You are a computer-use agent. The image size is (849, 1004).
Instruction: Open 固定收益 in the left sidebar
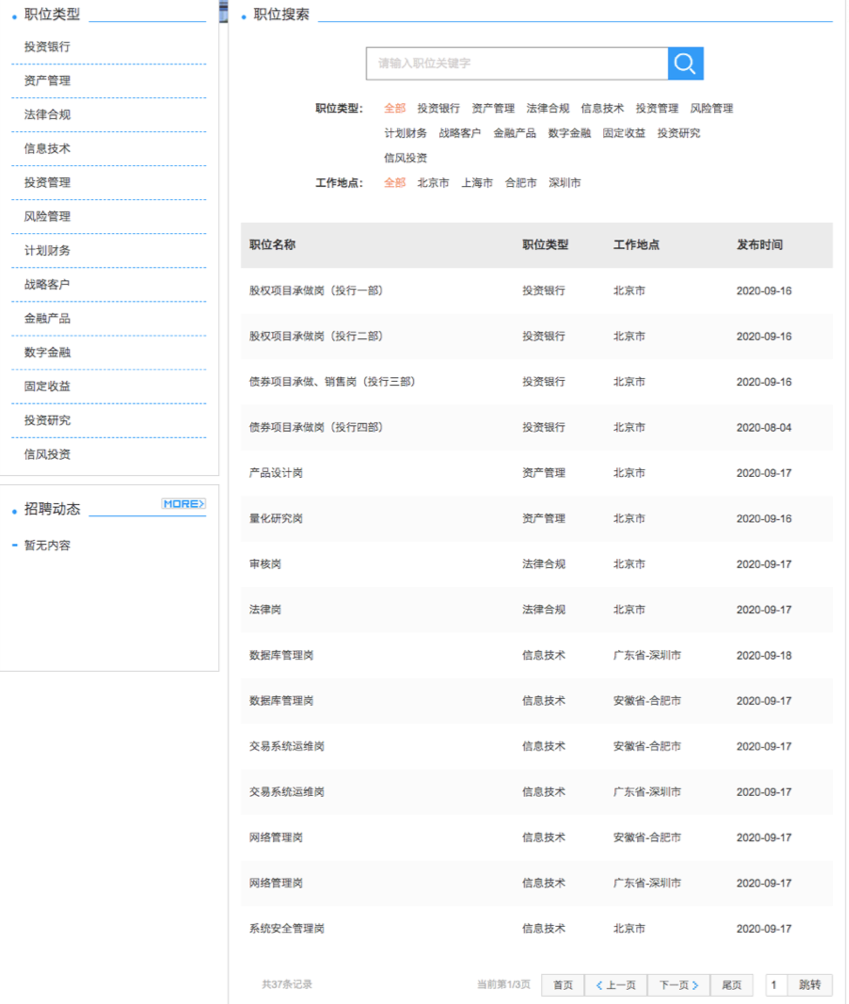[x=47, y=386]
